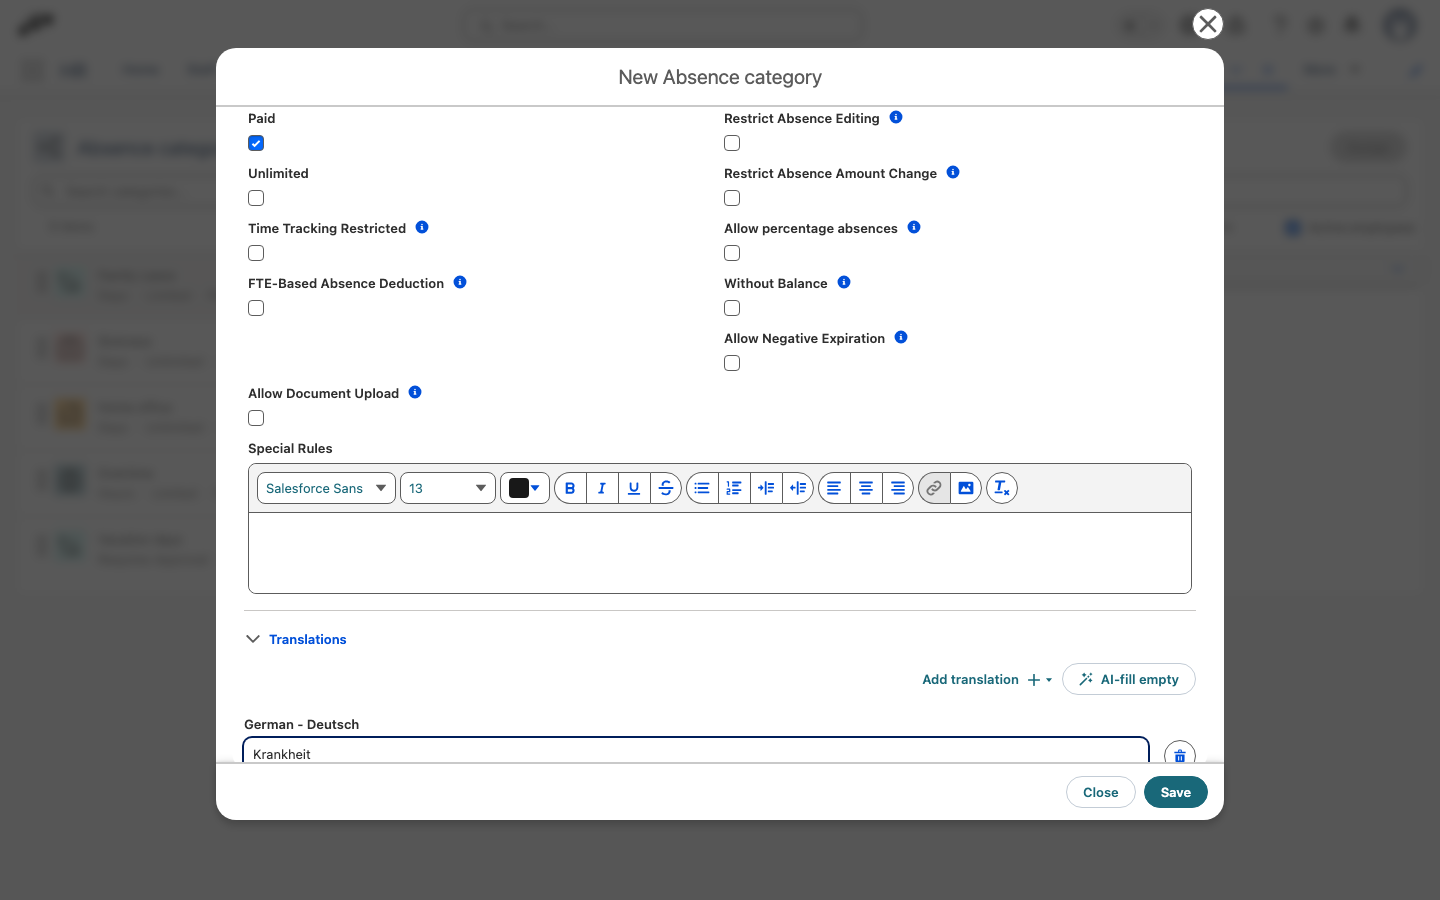
Task: Dismiss the dialog with the X icon
Action: pyautogui.click(x=1208, y=24)
